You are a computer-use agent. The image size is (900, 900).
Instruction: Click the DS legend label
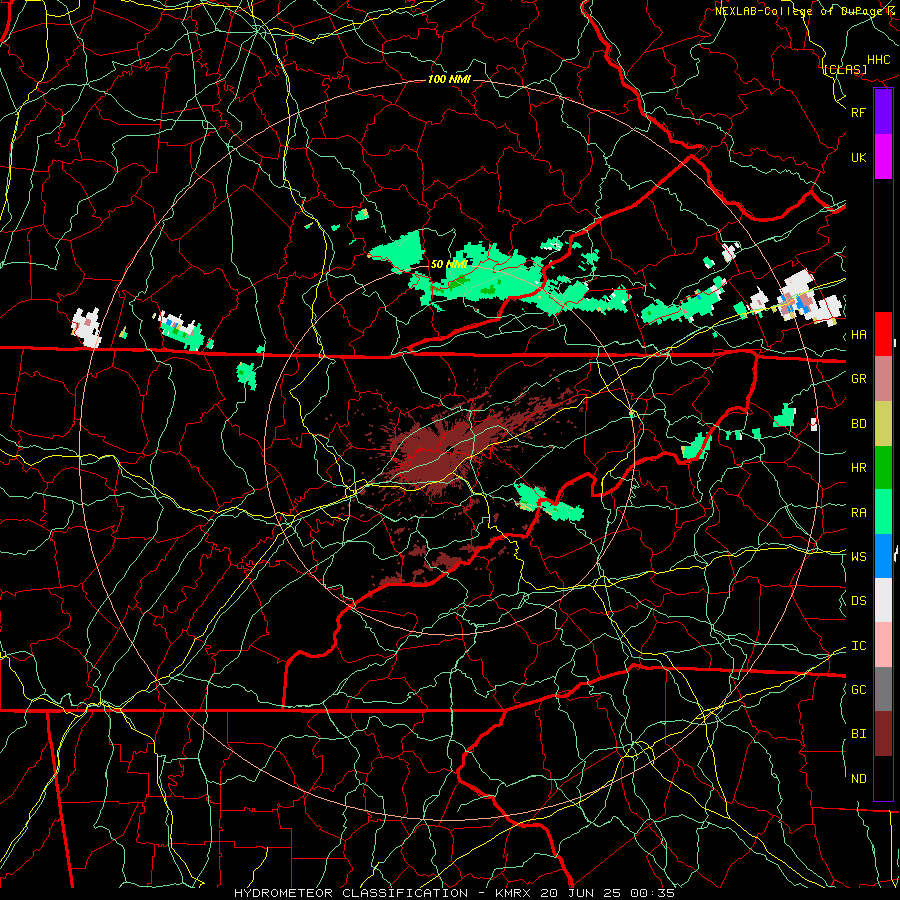pyautogui.click(x=858, y=600)
